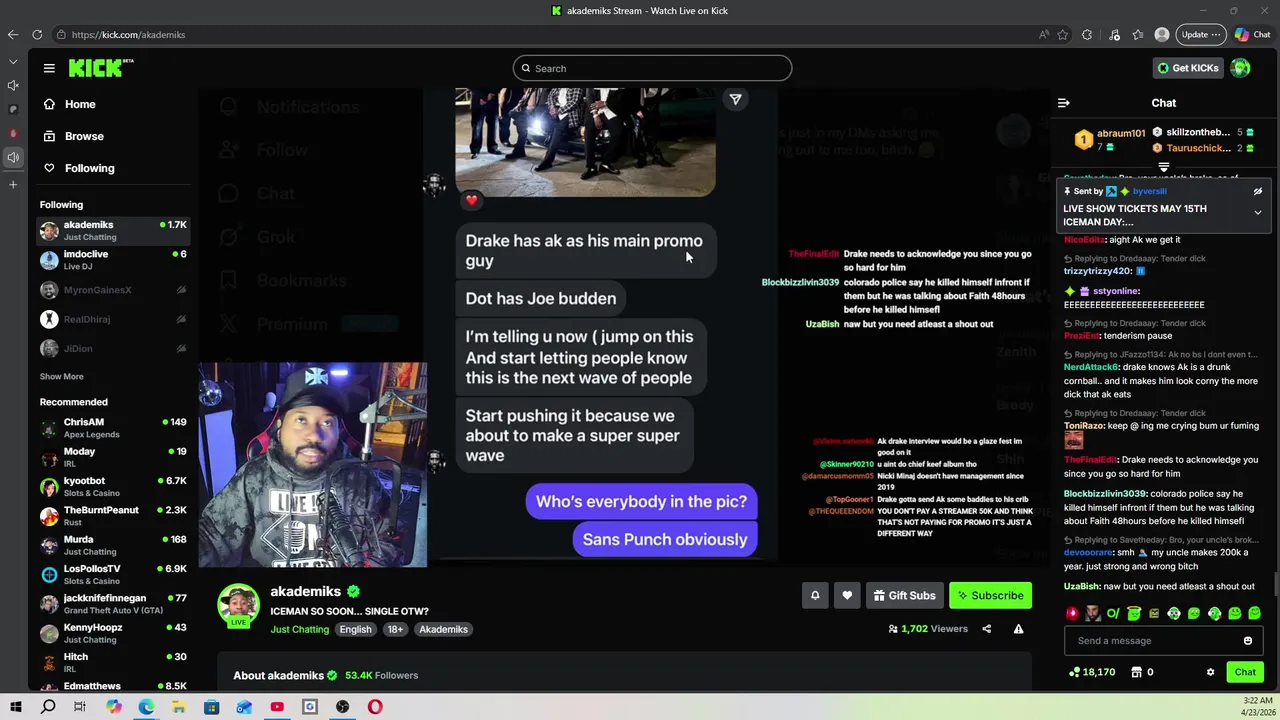Open the chat settings gear
This screenshot has width=1280, height=720.
pyautogui.click(x=1210, y=672)
